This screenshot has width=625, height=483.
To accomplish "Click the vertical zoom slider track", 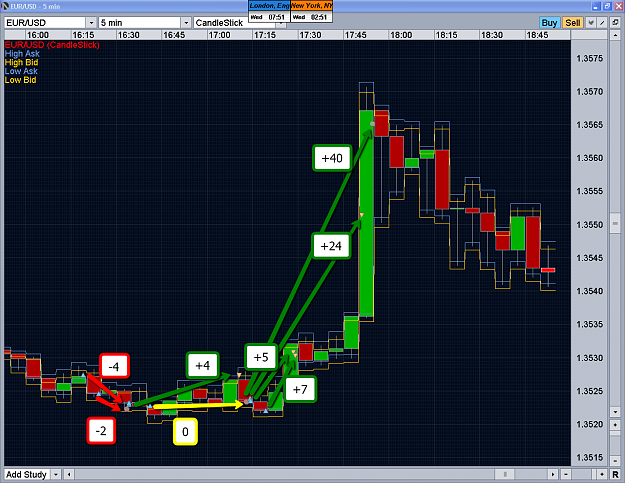I will [x=615, y=442].
